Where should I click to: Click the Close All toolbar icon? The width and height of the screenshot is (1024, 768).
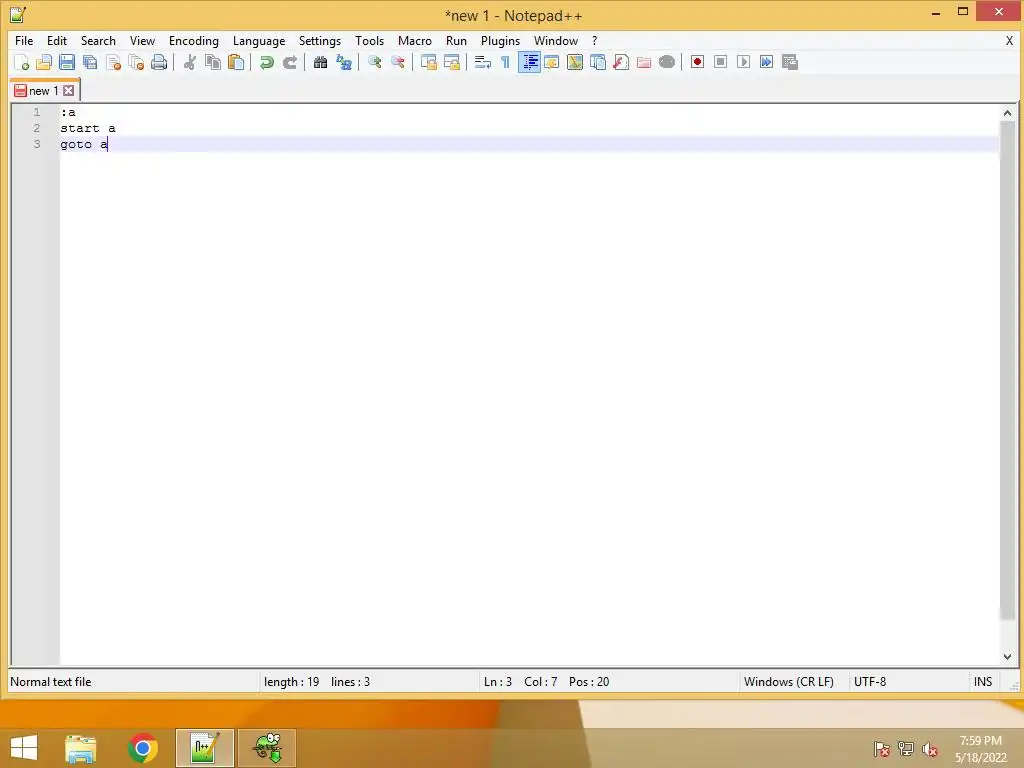pyautogui.click(x=136, y=62)
